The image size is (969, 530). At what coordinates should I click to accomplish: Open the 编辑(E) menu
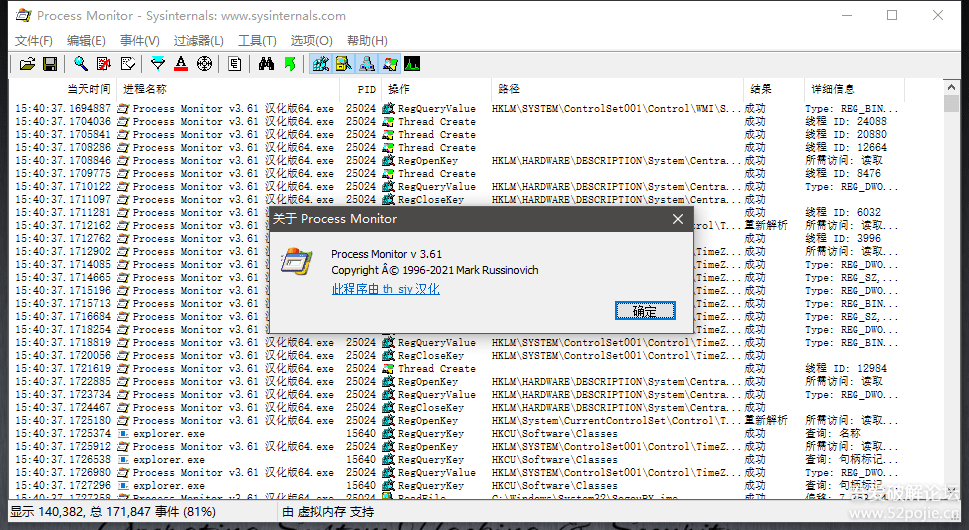[x=87, y=41]
